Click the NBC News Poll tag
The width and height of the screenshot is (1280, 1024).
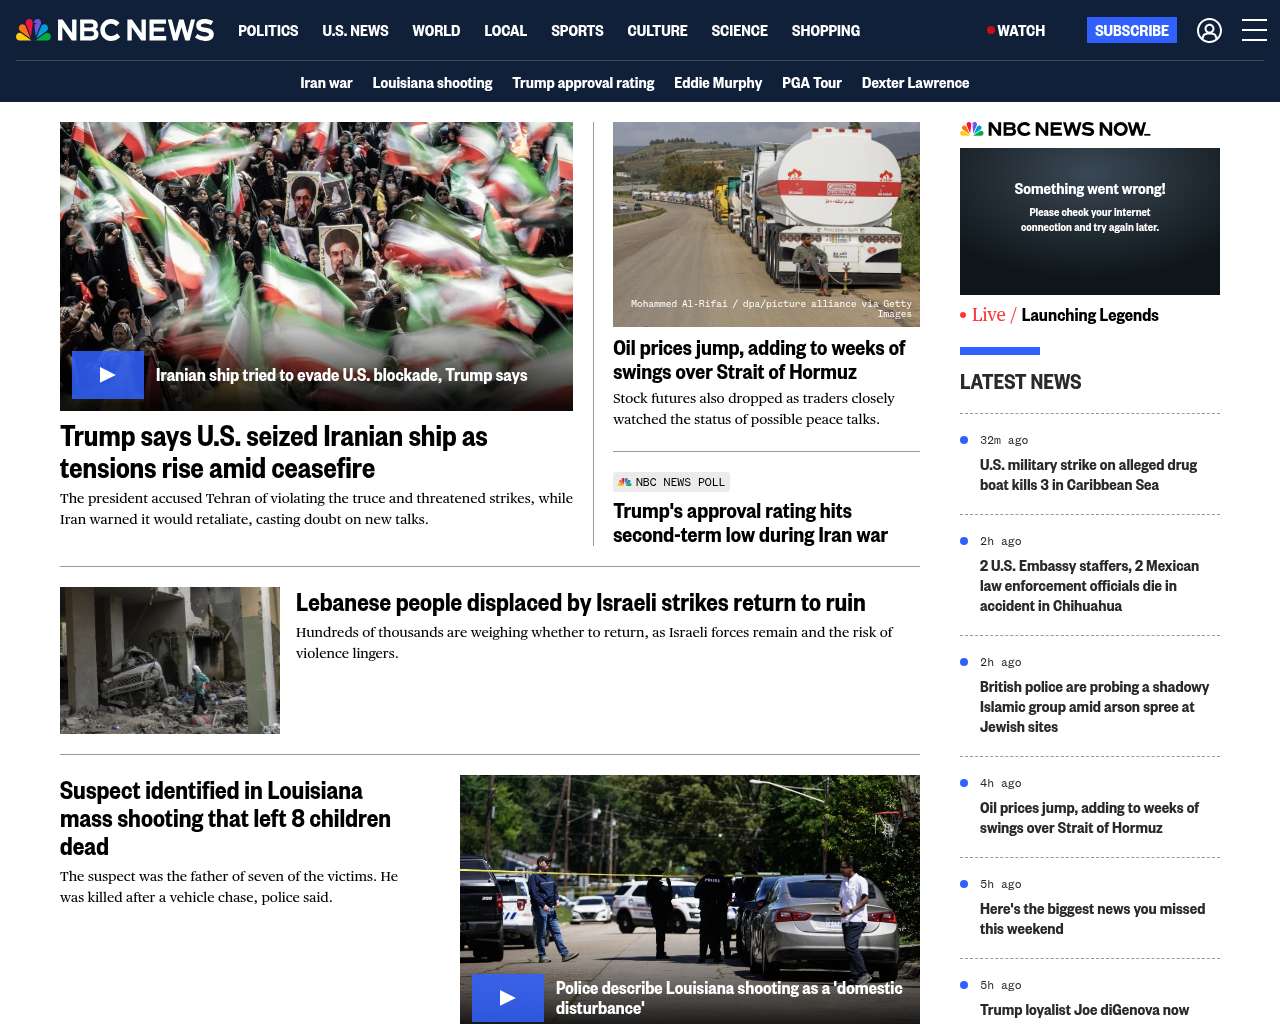pos(671,482)
